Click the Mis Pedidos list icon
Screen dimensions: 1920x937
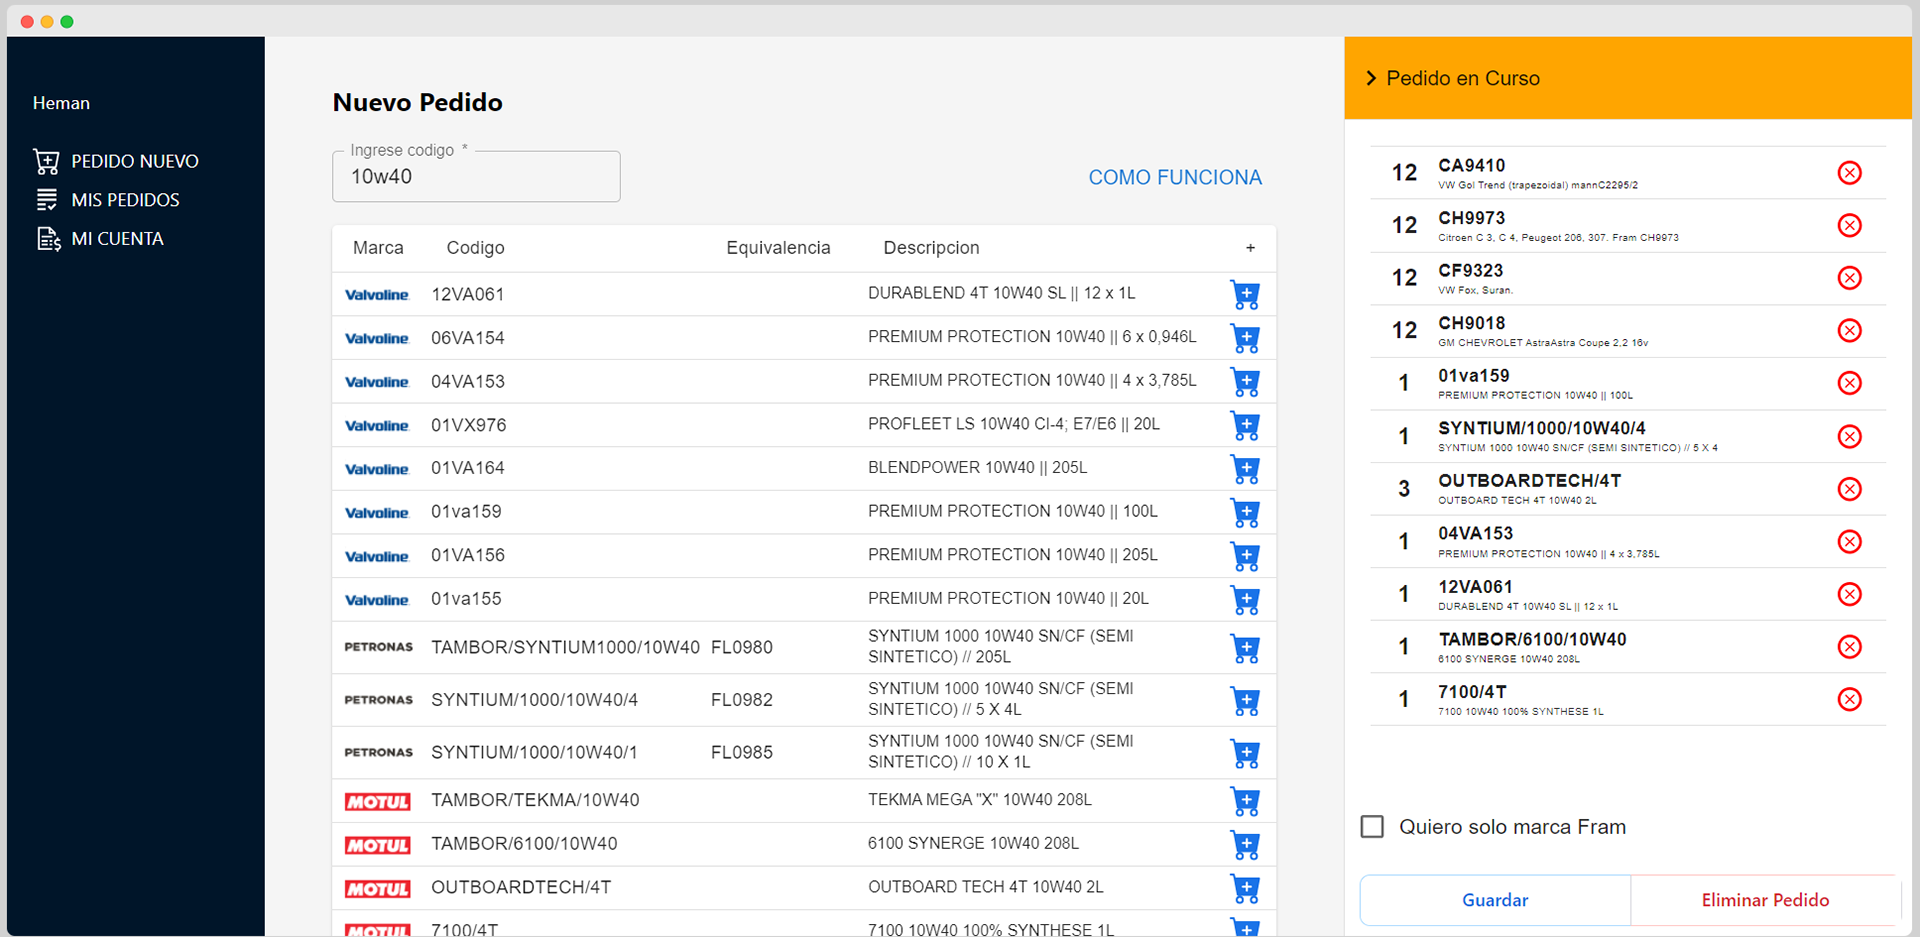(x=47, y=200)
